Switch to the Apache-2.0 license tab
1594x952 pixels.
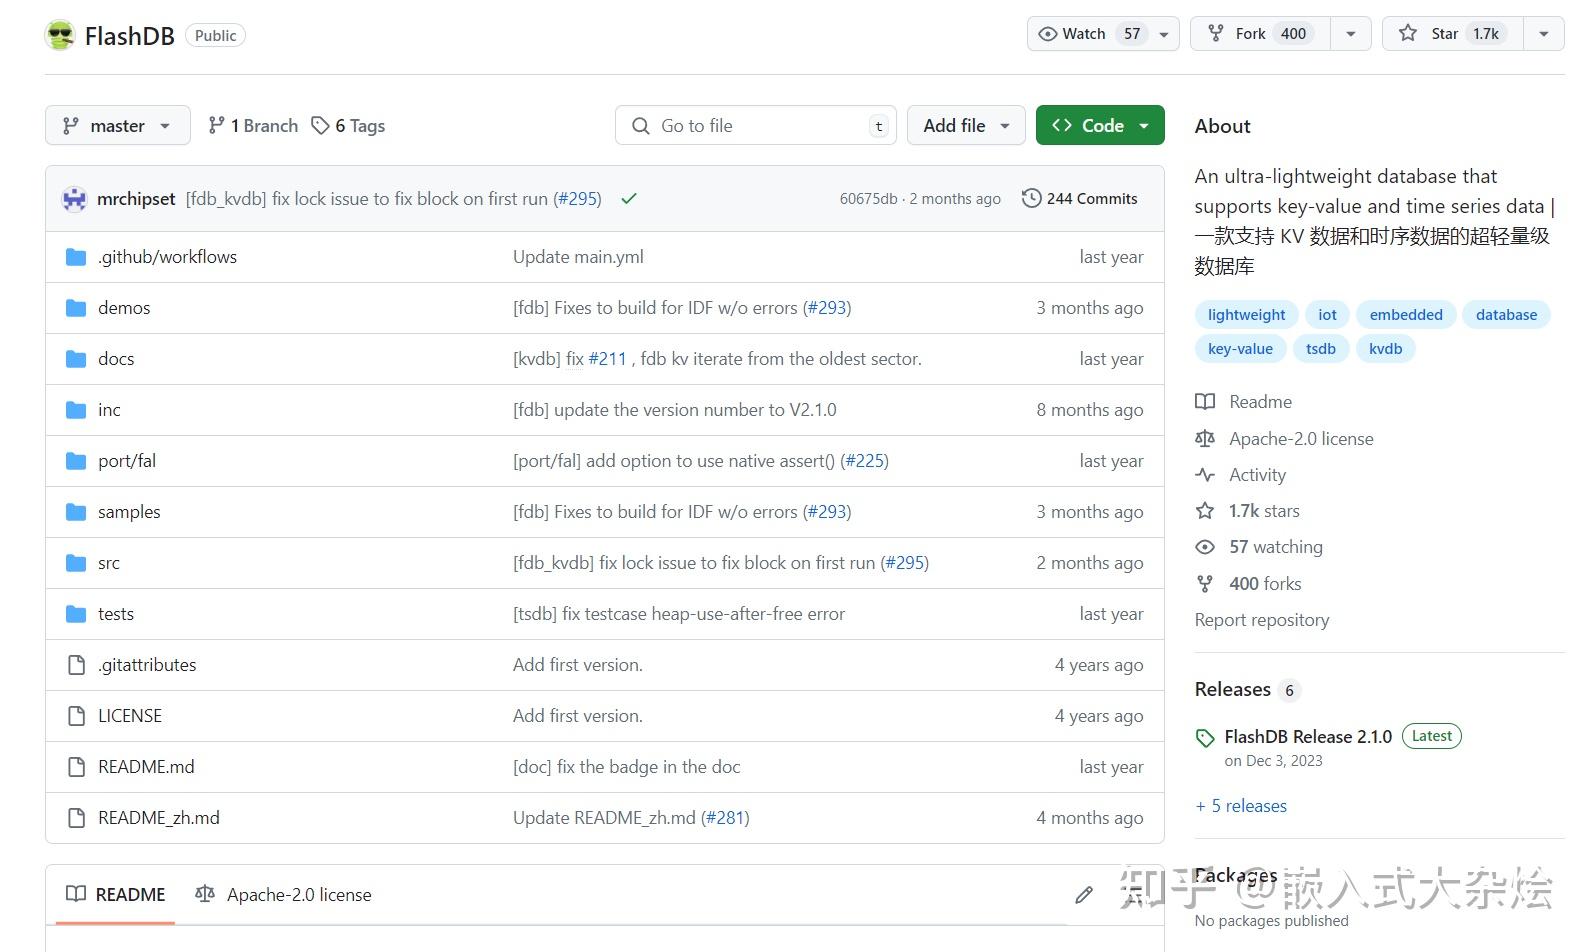point(284,895)
